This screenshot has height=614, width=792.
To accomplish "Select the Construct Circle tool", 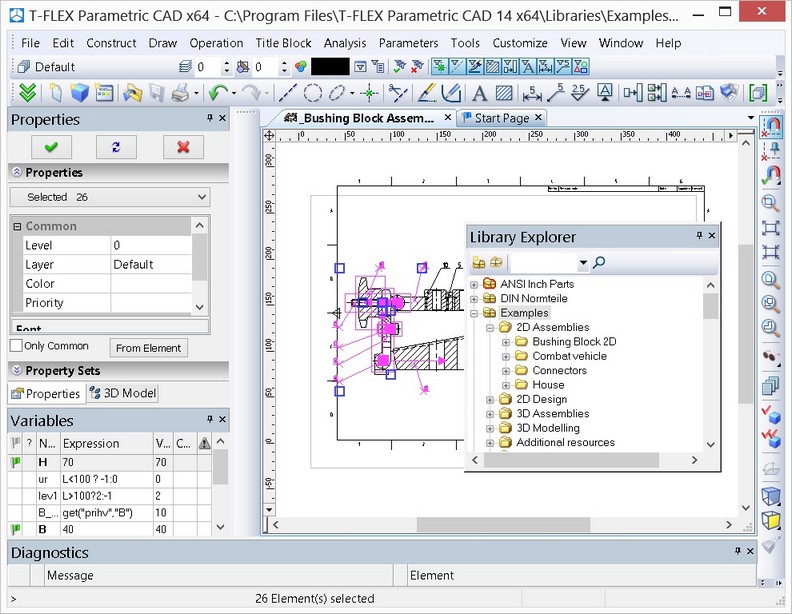I will (313, 93).
